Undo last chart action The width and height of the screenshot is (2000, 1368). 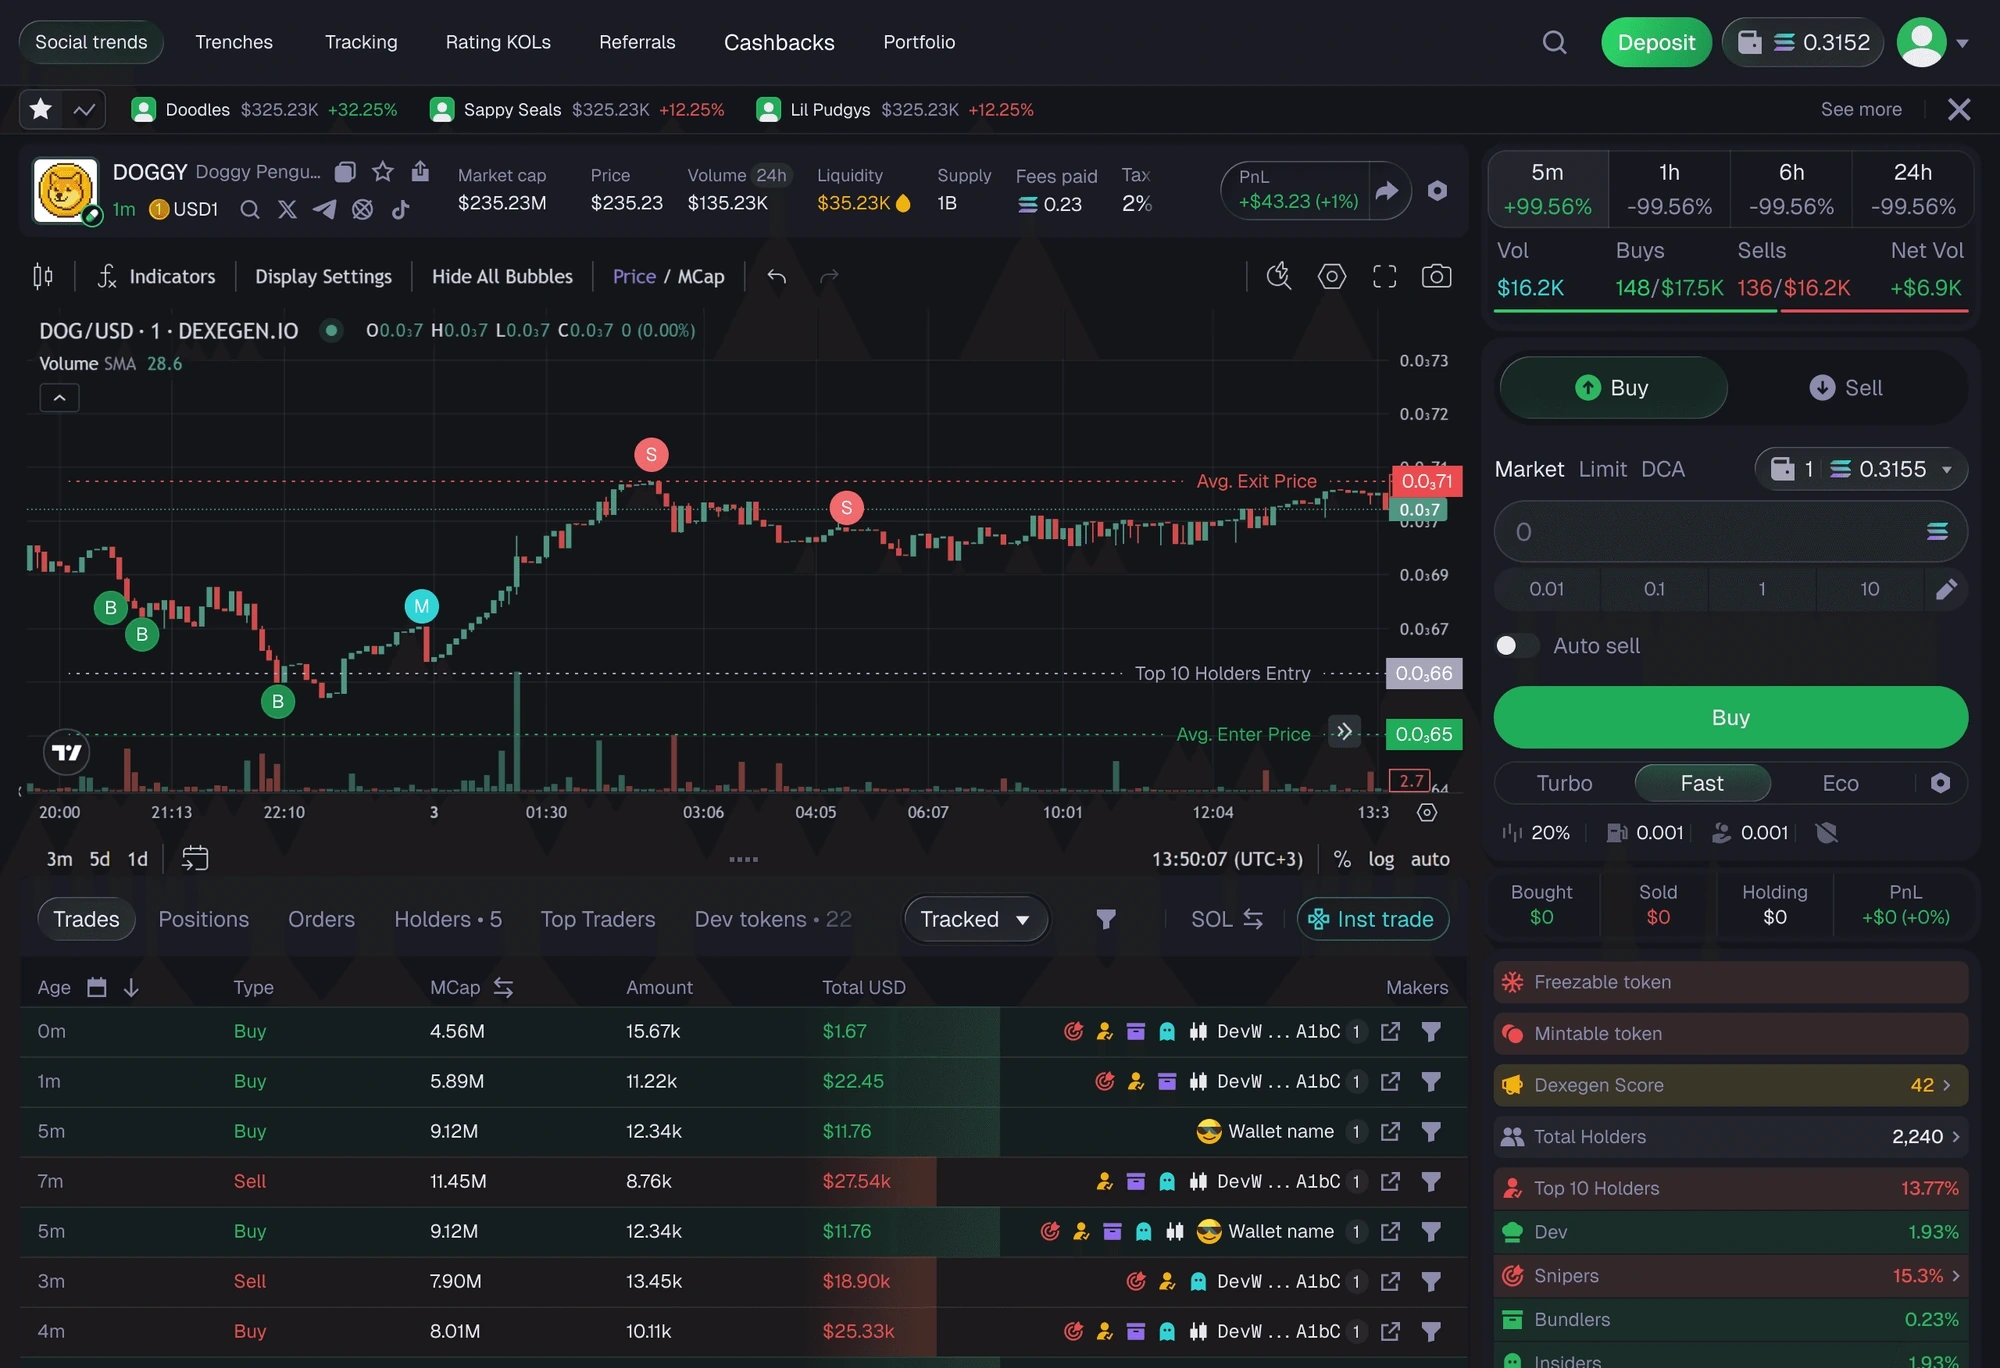[777, 276]
